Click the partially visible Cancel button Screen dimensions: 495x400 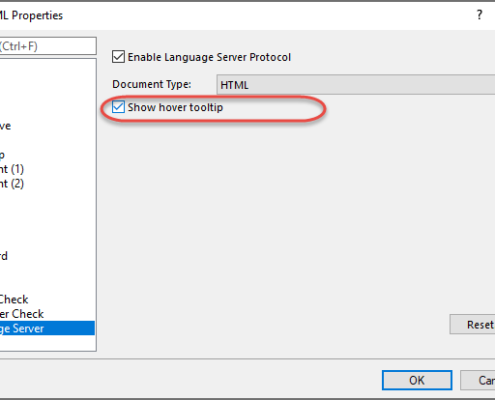coord(478,380)
